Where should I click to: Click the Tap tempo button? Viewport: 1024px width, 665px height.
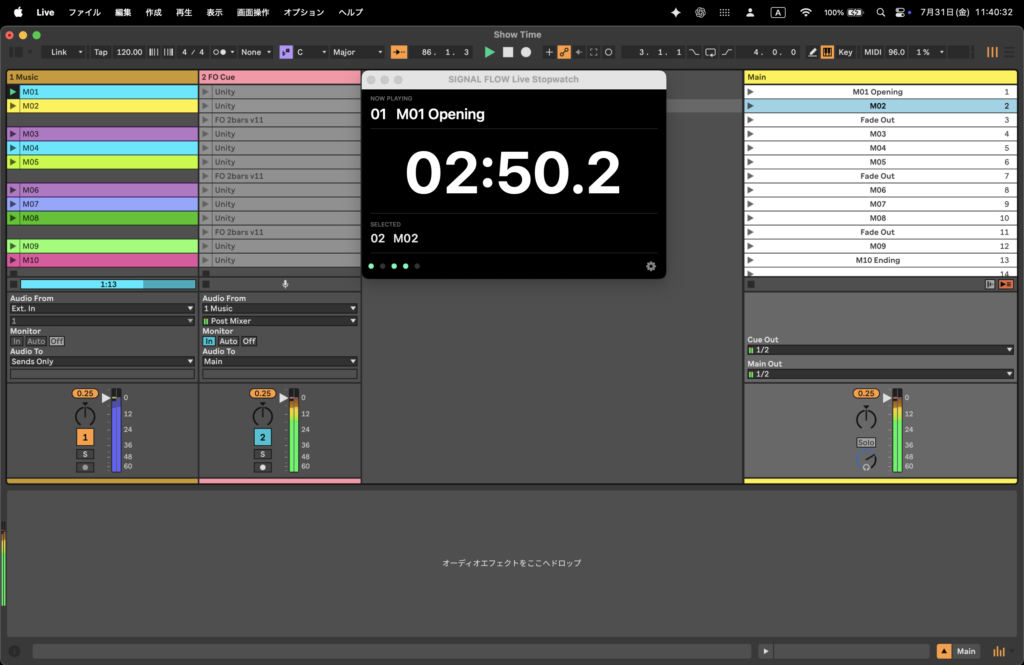101,52
